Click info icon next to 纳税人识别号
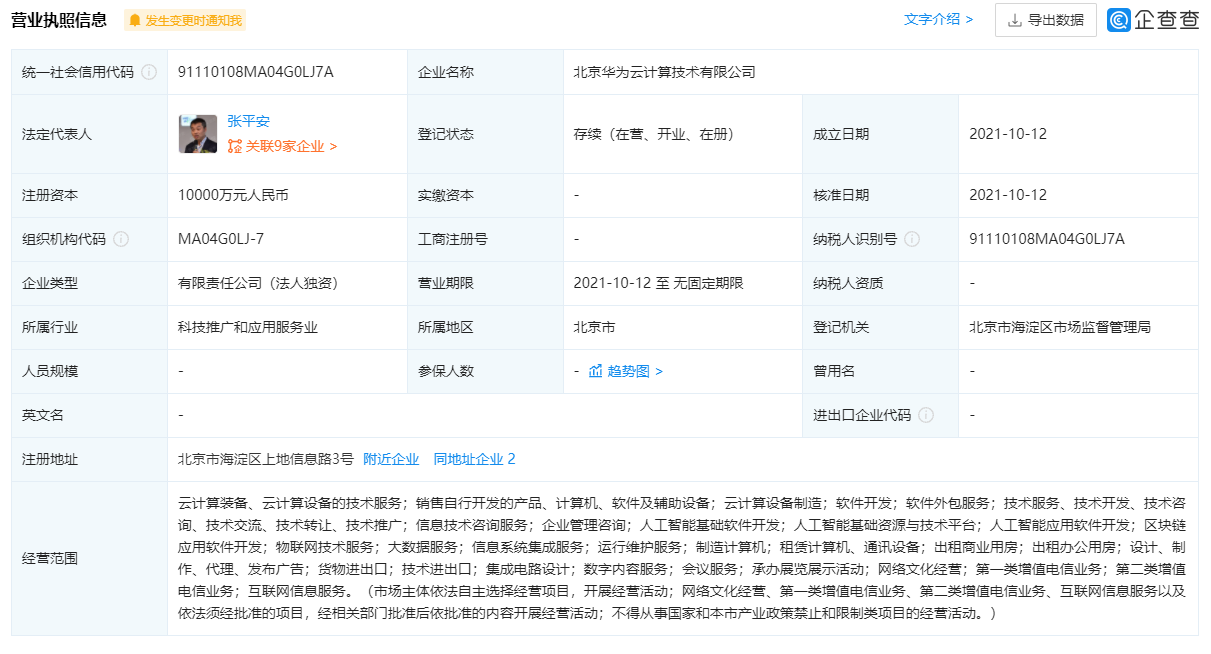 (912, 239)
